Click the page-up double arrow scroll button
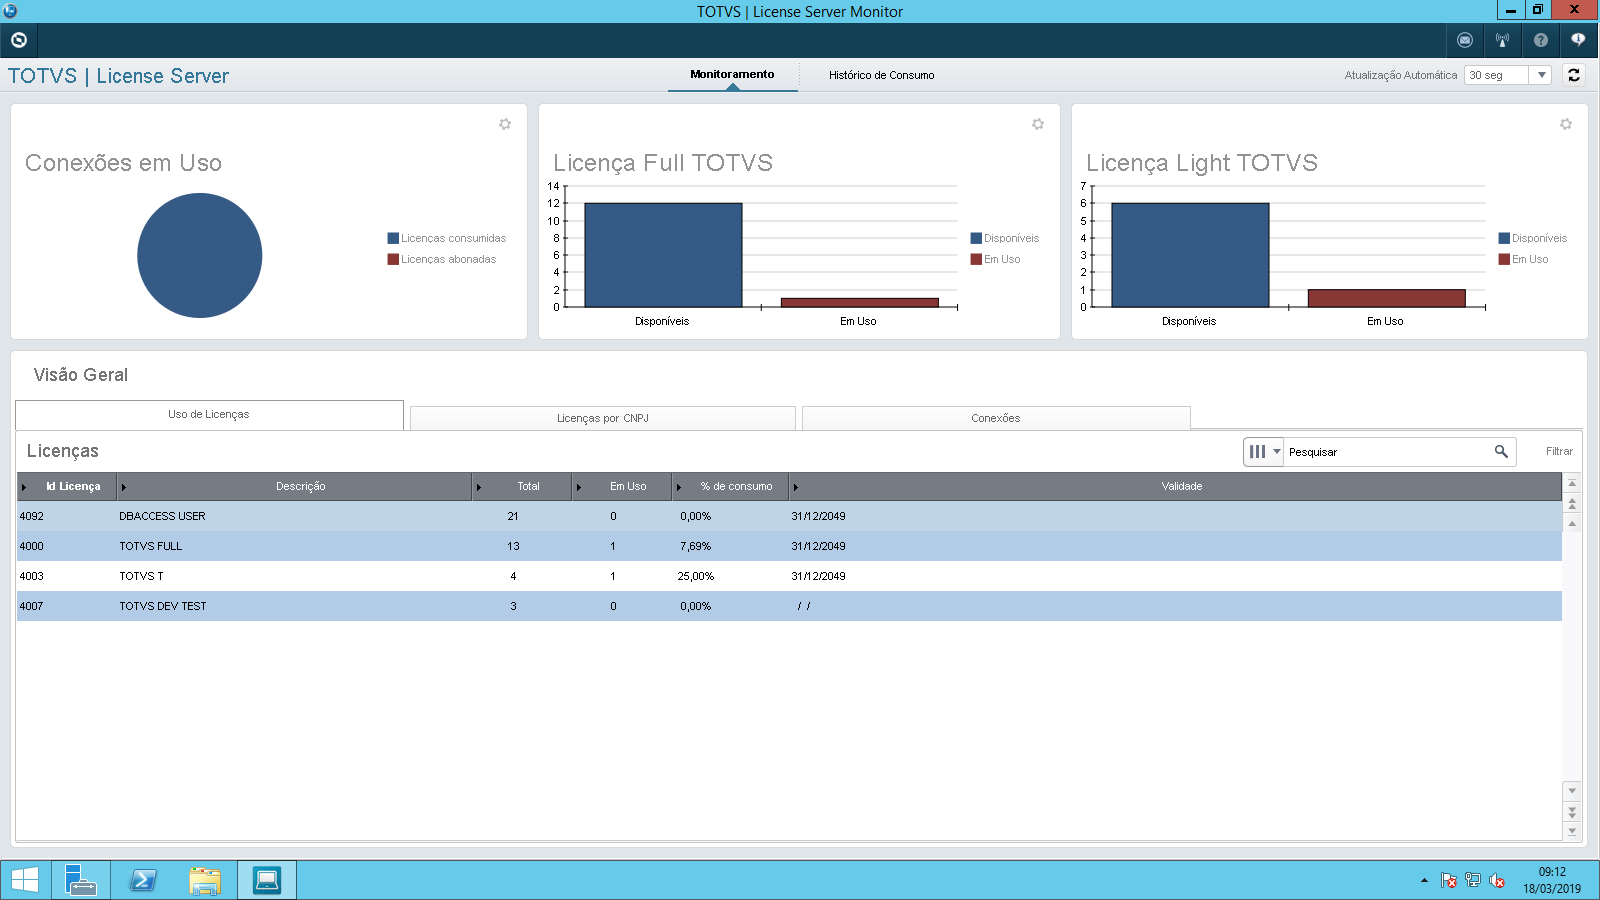The height and width of the screenshot is (900, 1600). pyautogui.click(x=1572, y=504)
